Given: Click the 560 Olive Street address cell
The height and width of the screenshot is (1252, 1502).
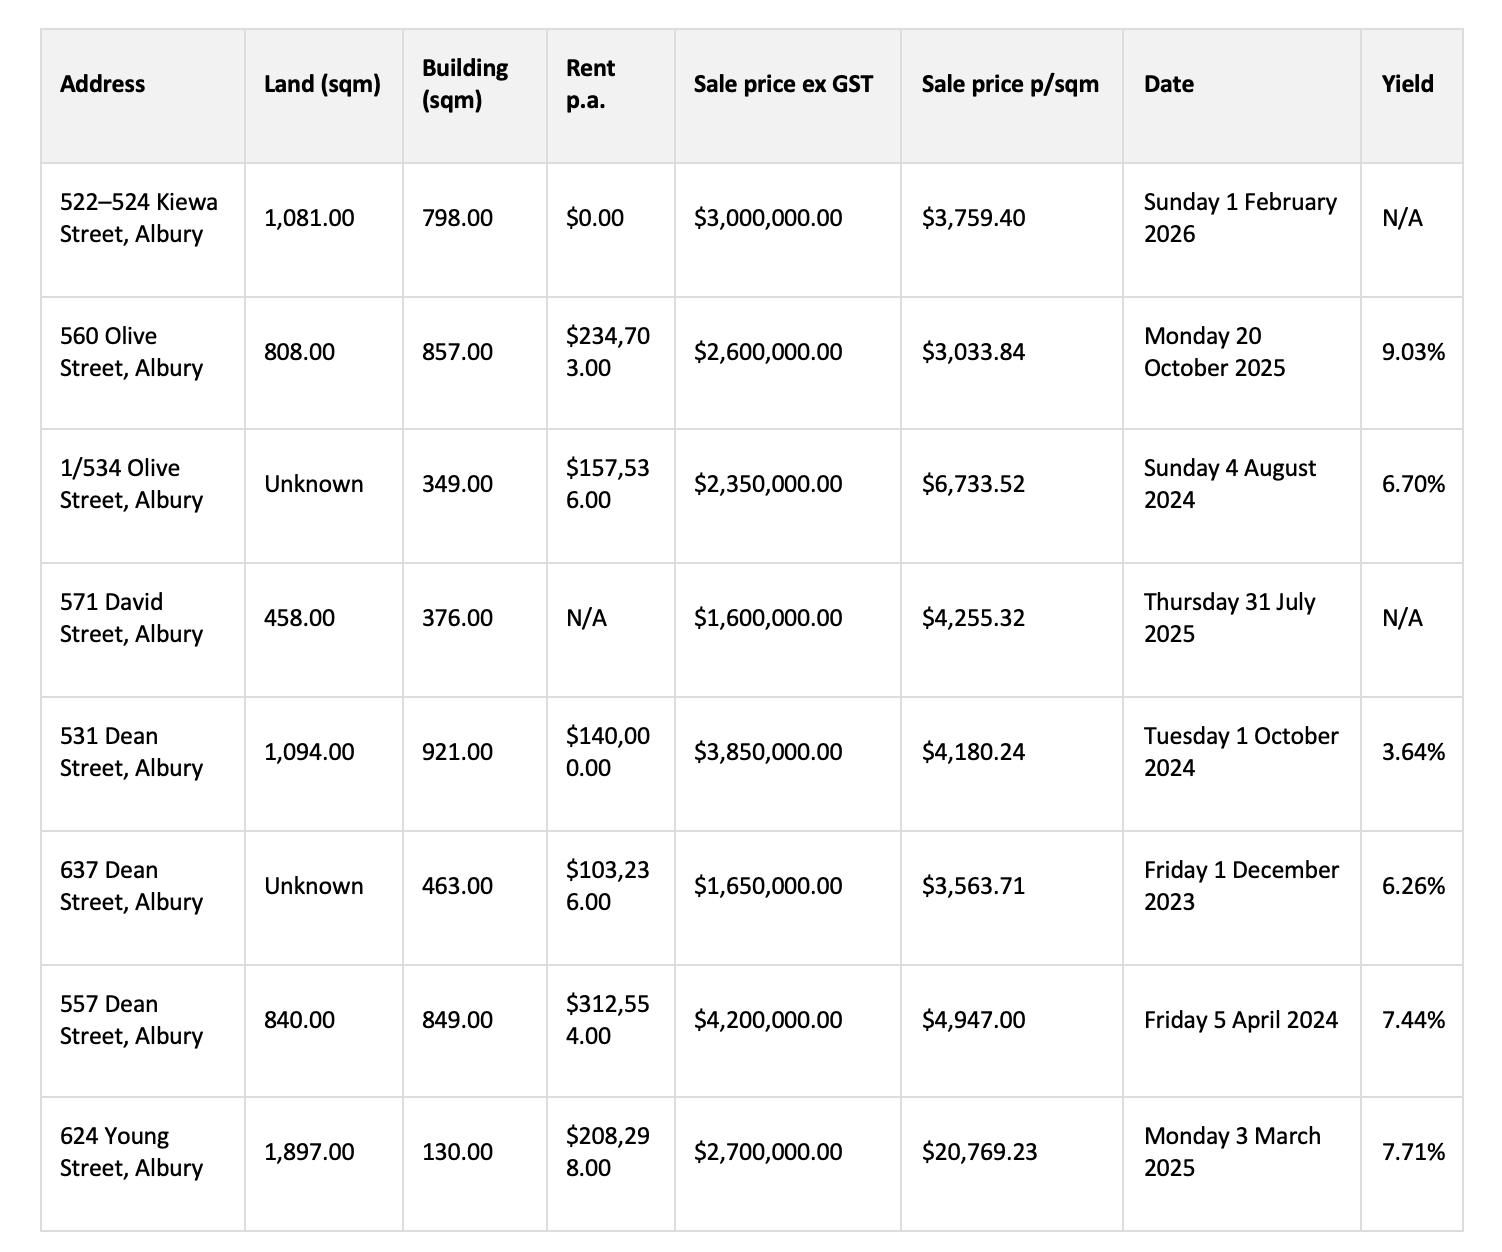Looking at the screenshot, I should [x=131, y=352].
